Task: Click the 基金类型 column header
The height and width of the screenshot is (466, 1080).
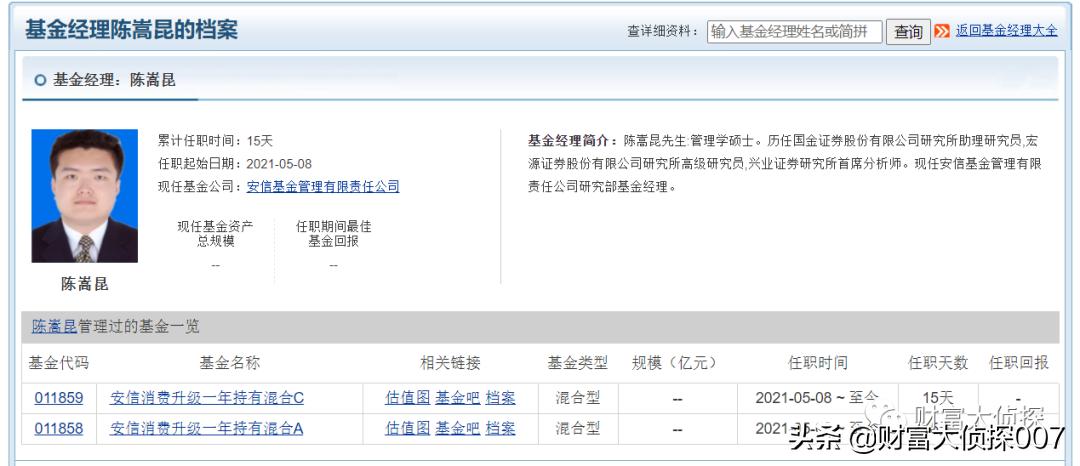Action: tap(578, 363)
